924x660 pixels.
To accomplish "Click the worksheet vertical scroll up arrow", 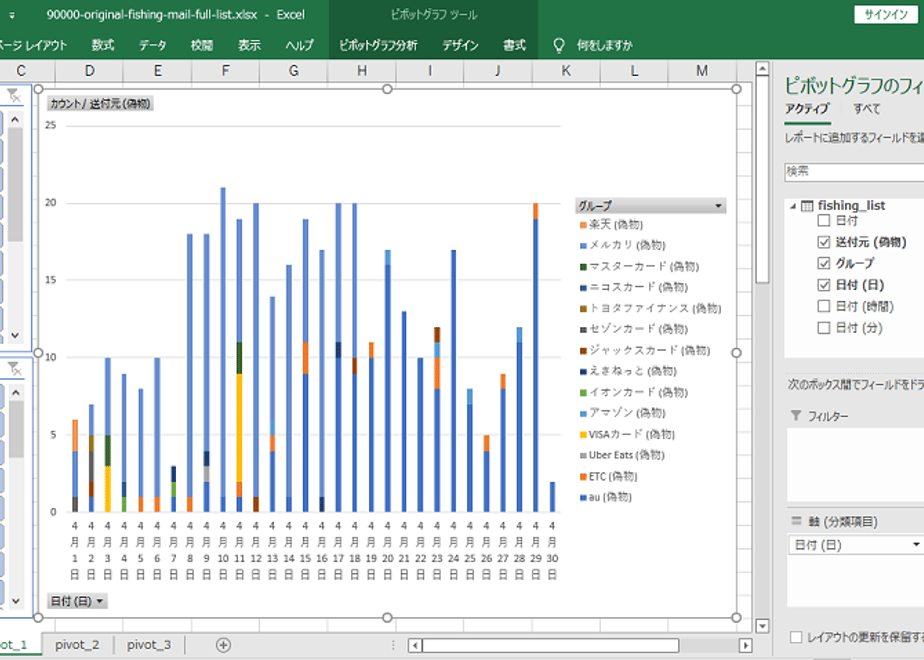I will [762, 69].
